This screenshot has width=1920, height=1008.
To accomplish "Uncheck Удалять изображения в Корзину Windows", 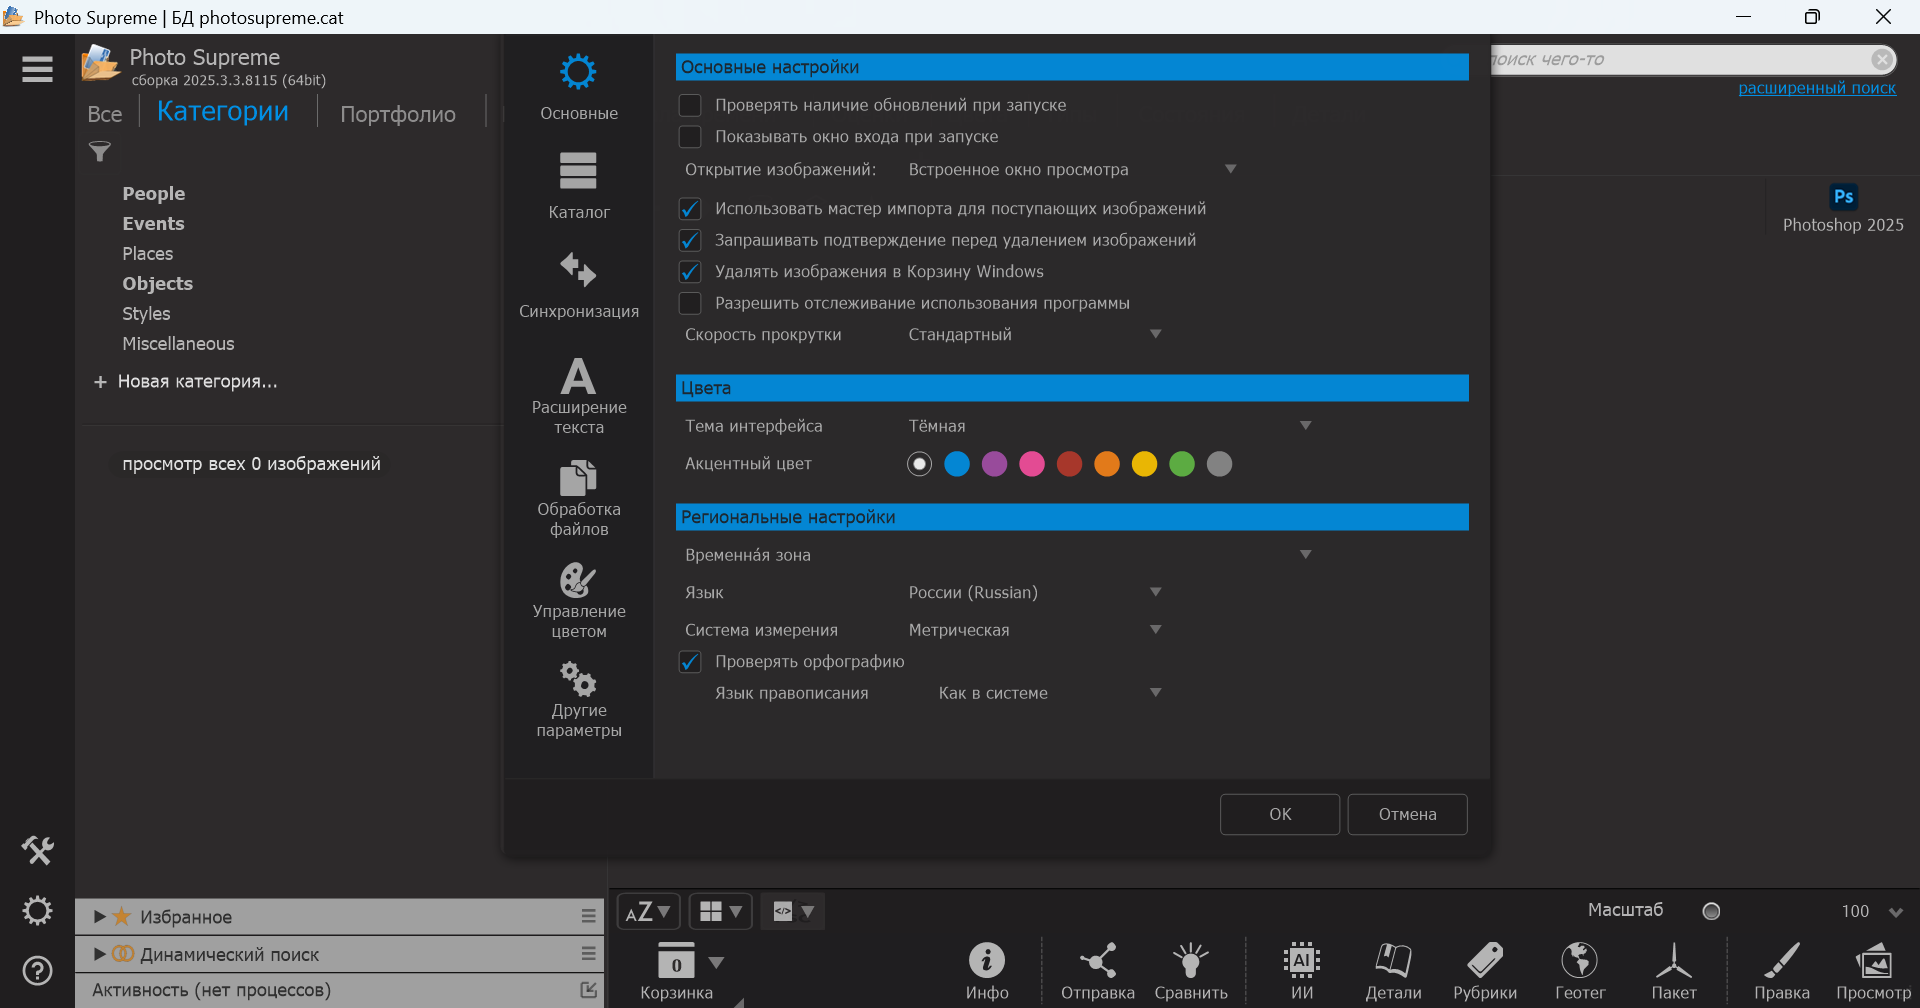I will 690,272.
